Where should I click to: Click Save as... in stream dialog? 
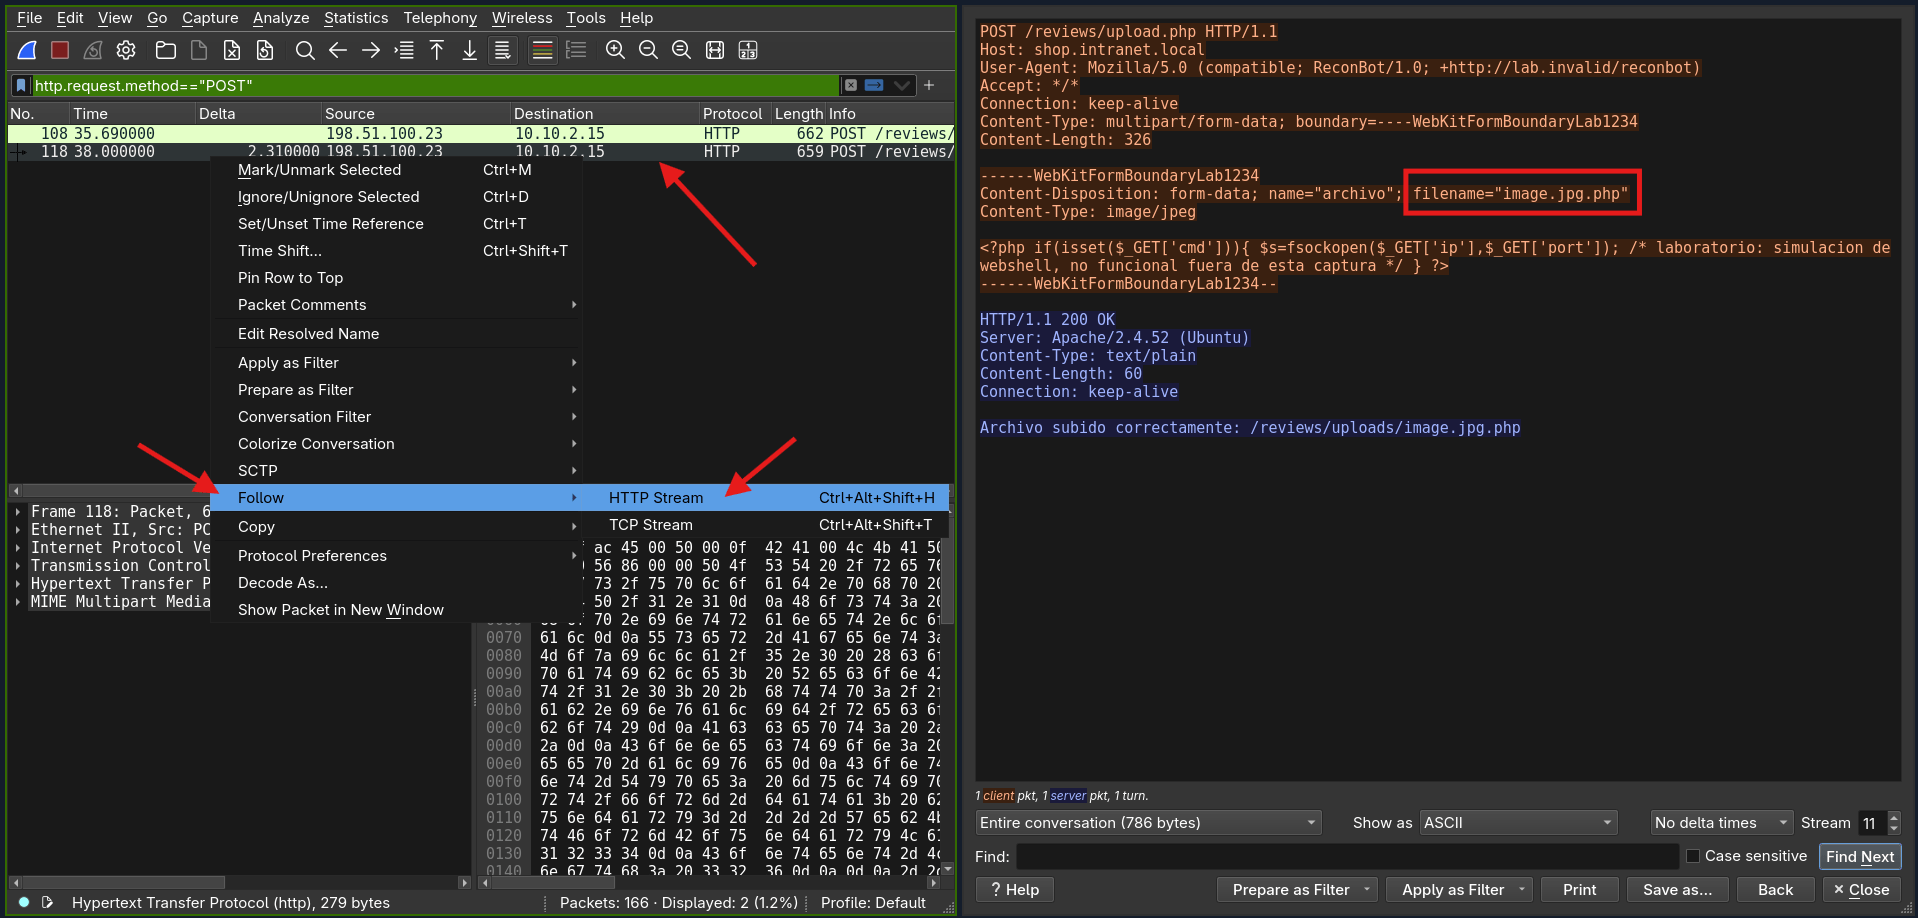(x=1677, y=890)
